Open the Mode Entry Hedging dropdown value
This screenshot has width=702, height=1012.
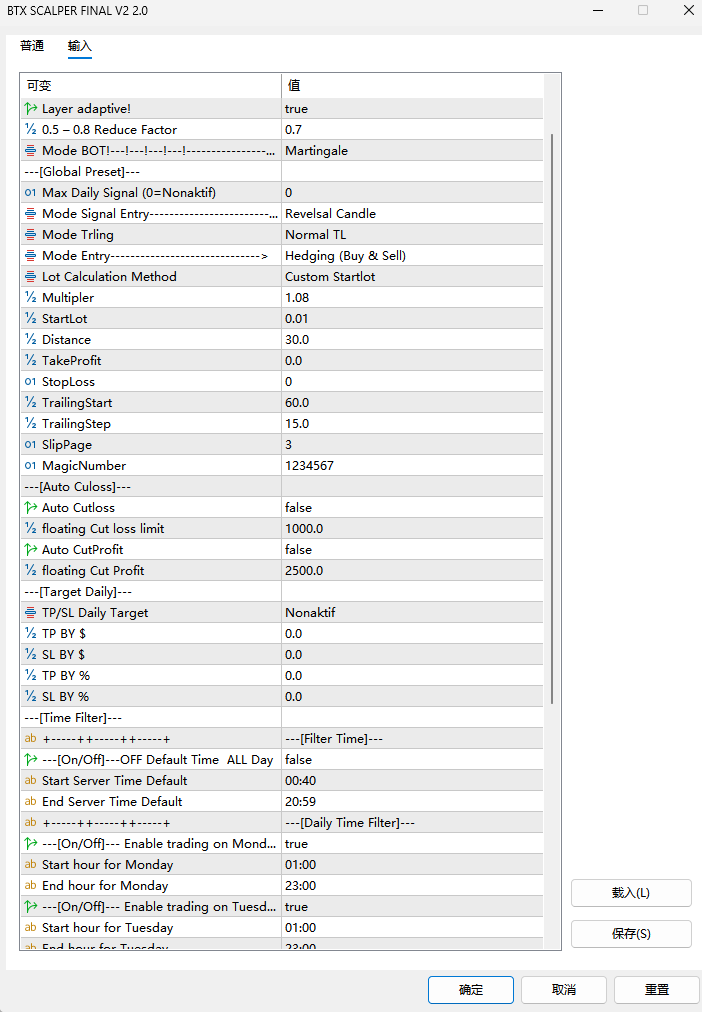coord(412,256)
